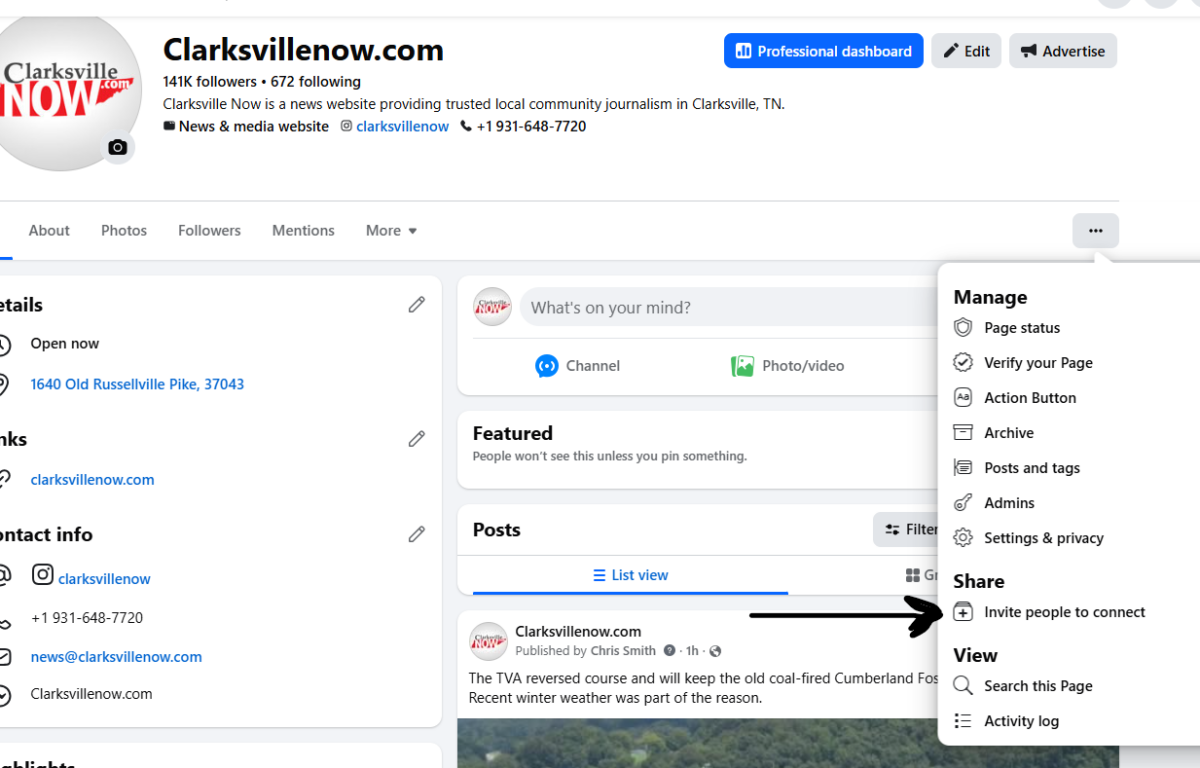
Task: Open three-dots page options button
Action: coord(1095,231)
